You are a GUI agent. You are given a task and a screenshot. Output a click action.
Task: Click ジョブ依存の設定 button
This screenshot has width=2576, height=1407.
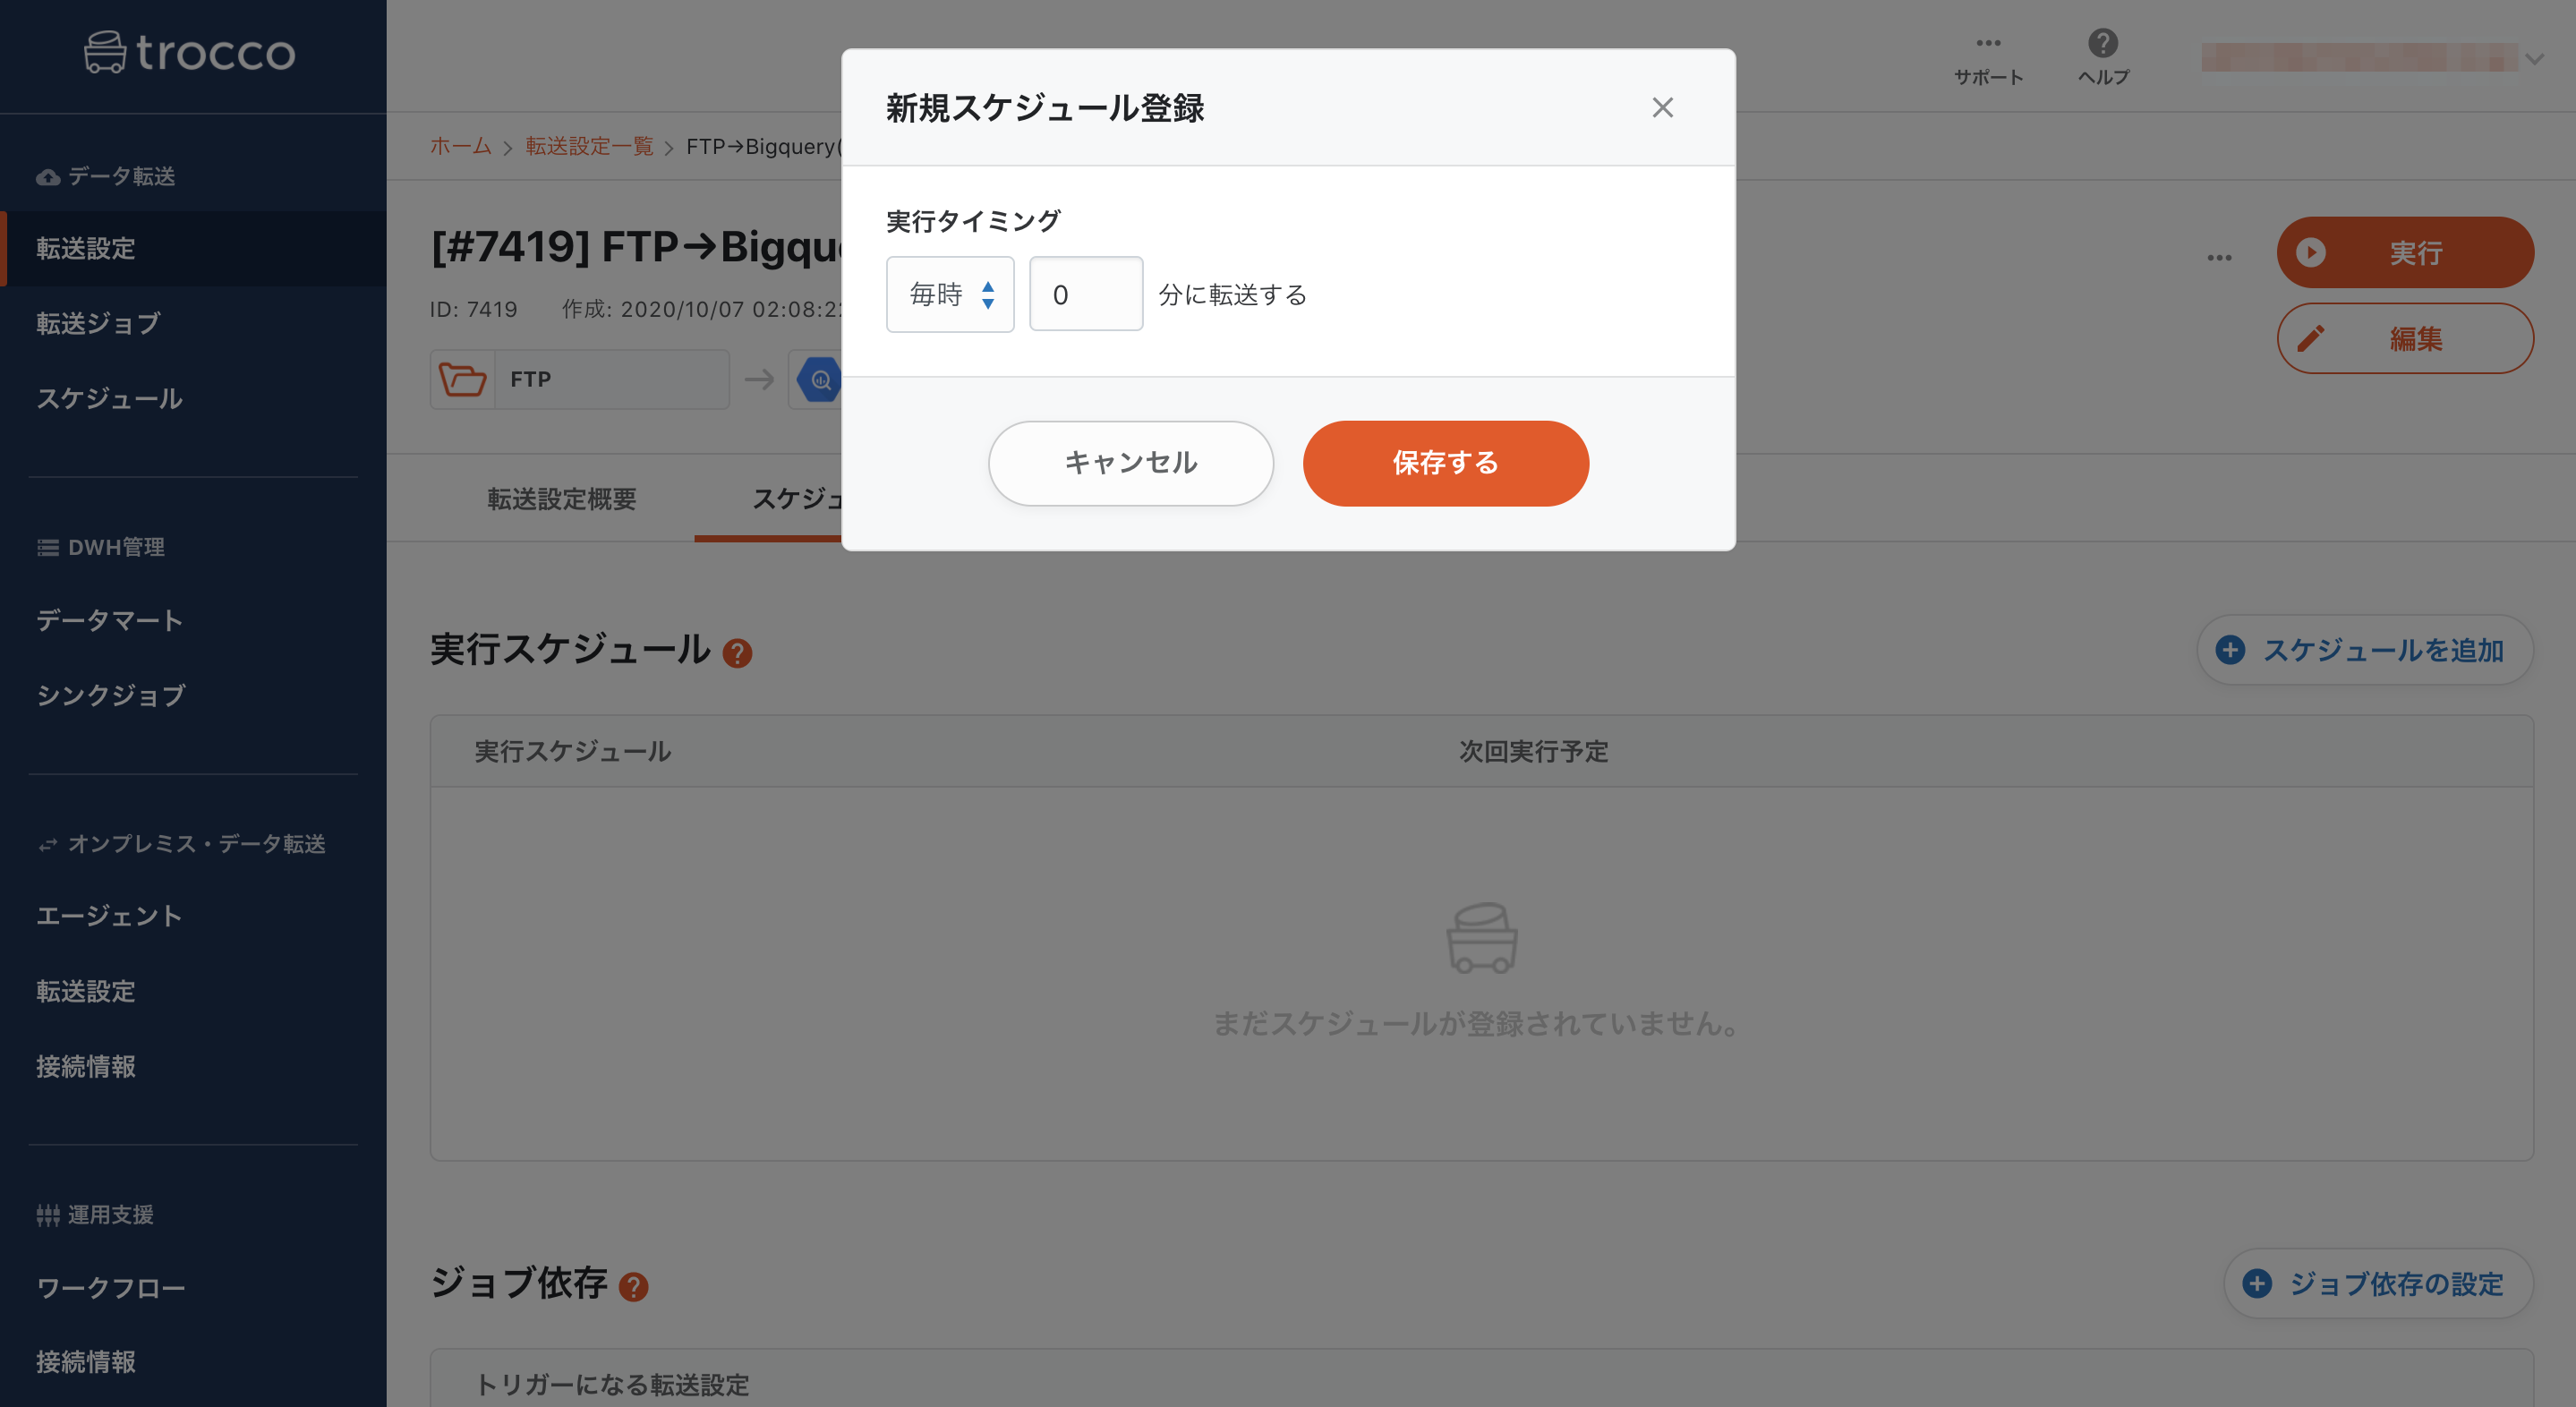coord(2378,1283)
